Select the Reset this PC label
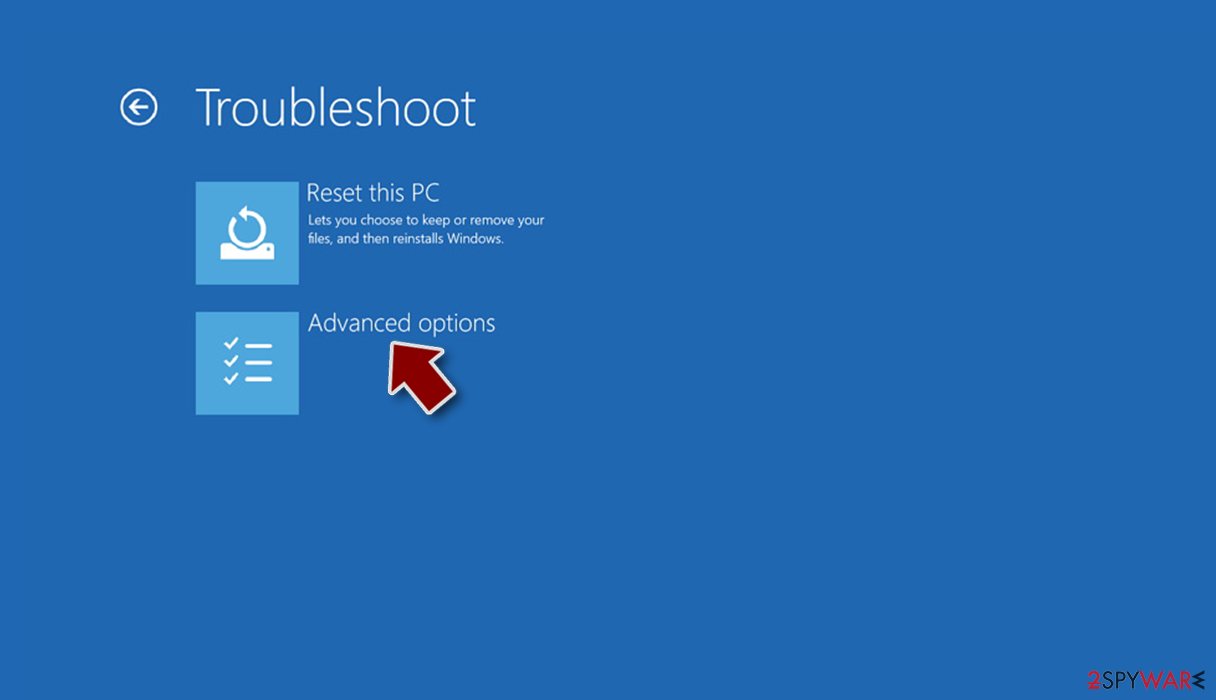The height and width of the screenshot is (700, 1216). click(x=373, y=193)
